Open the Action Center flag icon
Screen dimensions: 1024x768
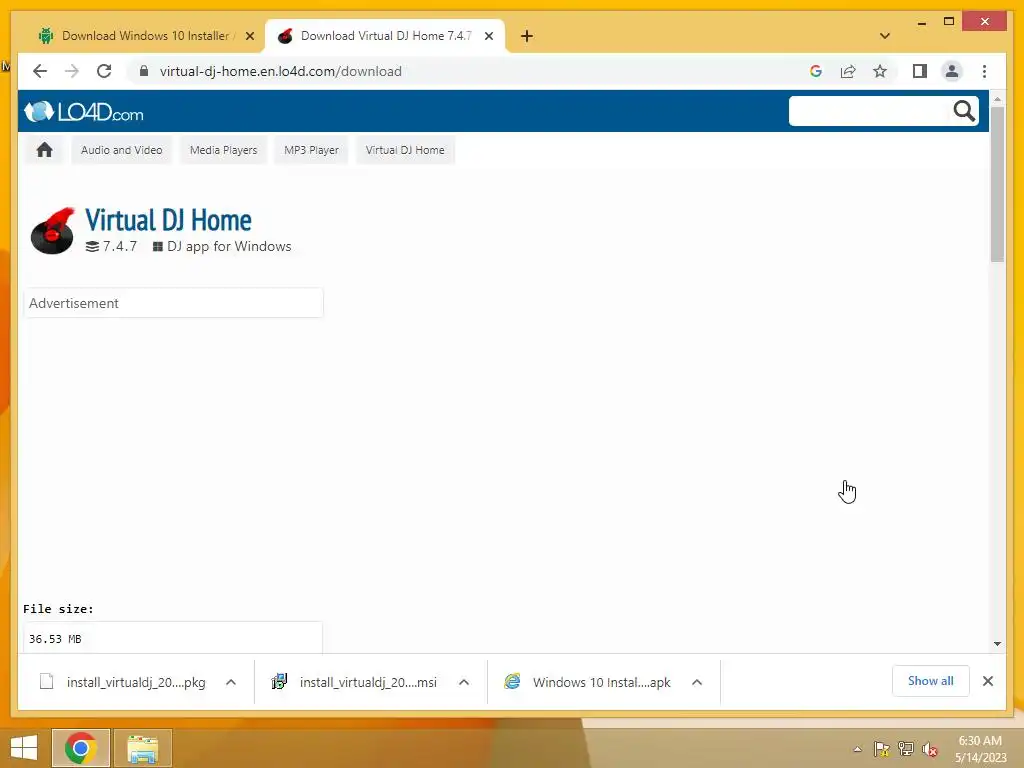click(882, 749)
